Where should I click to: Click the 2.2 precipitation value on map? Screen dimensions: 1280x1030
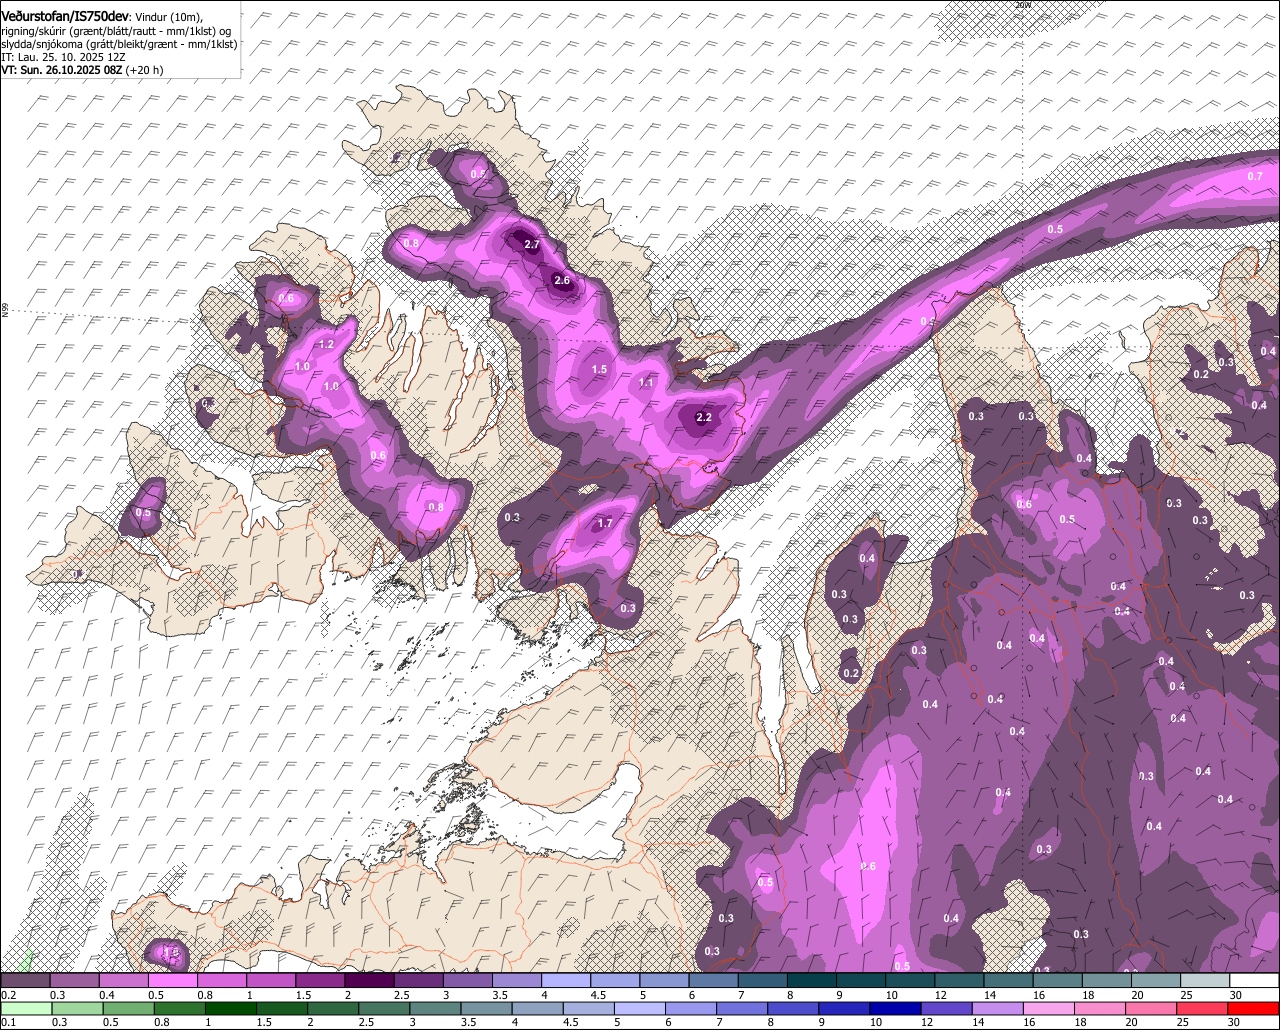tap(704, 418)
